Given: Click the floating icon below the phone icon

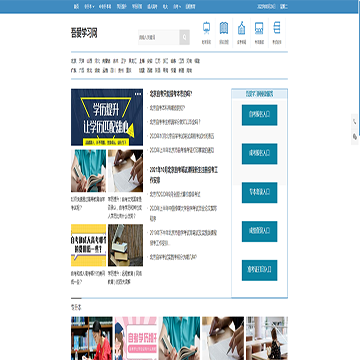Looking at the screenshot, I should coord(355,137).
